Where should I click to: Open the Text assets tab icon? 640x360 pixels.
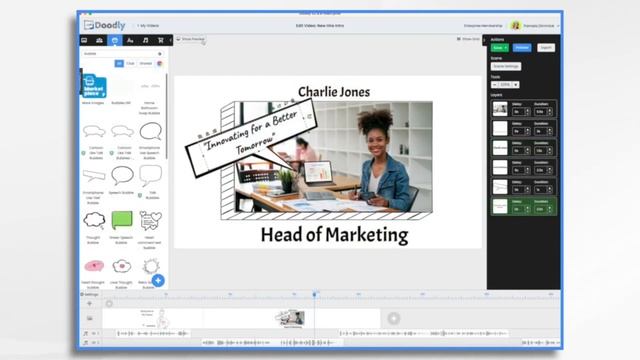[130, 40]
